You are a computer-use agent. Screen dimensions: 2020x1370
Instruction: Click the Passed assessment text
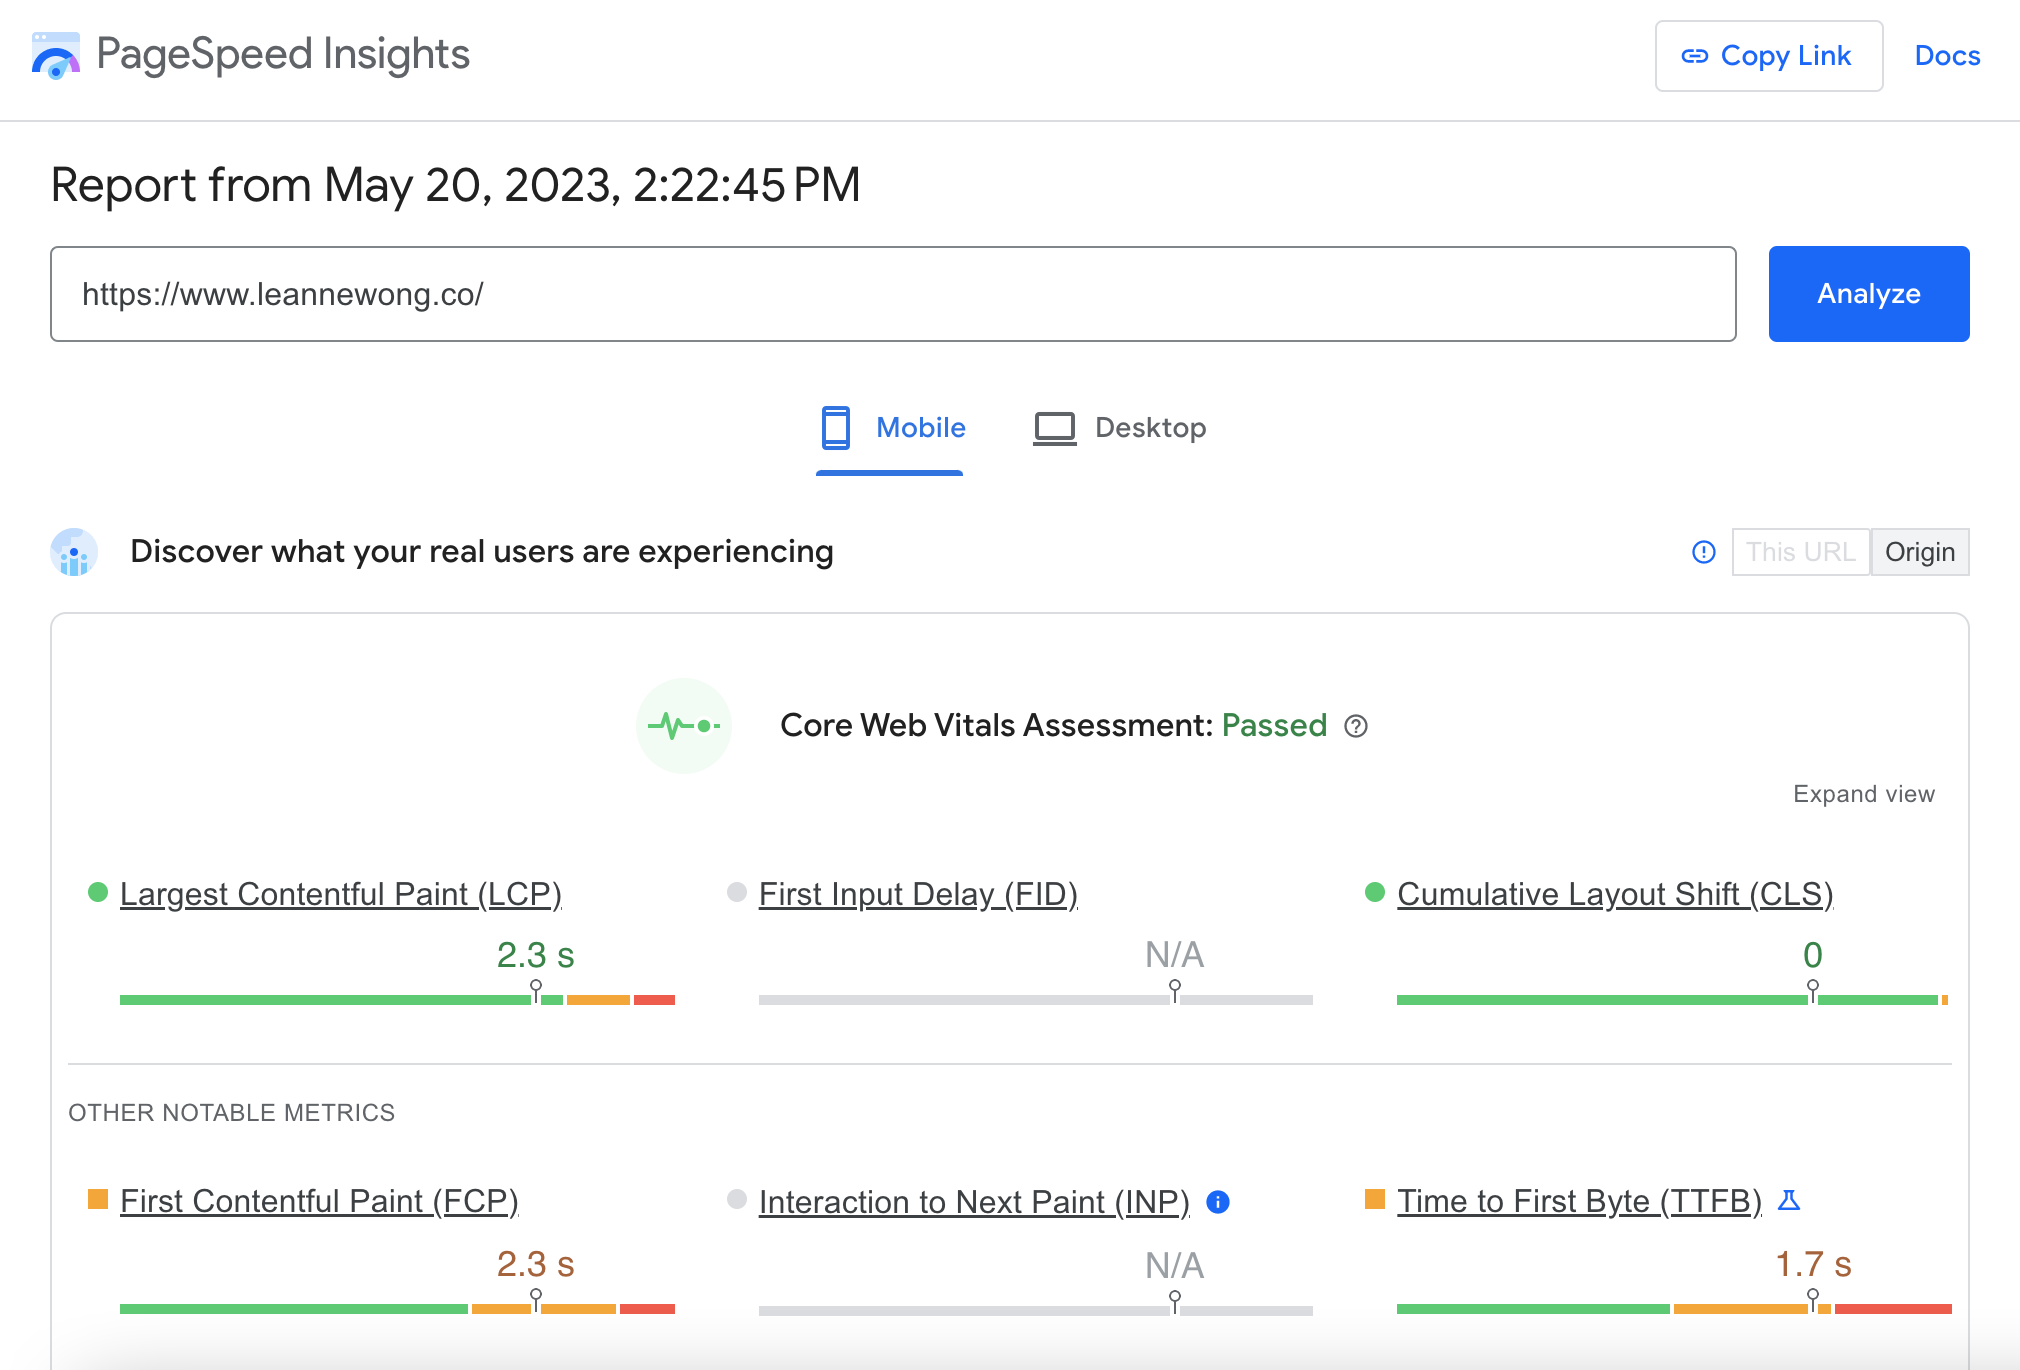click(1274, 726)
